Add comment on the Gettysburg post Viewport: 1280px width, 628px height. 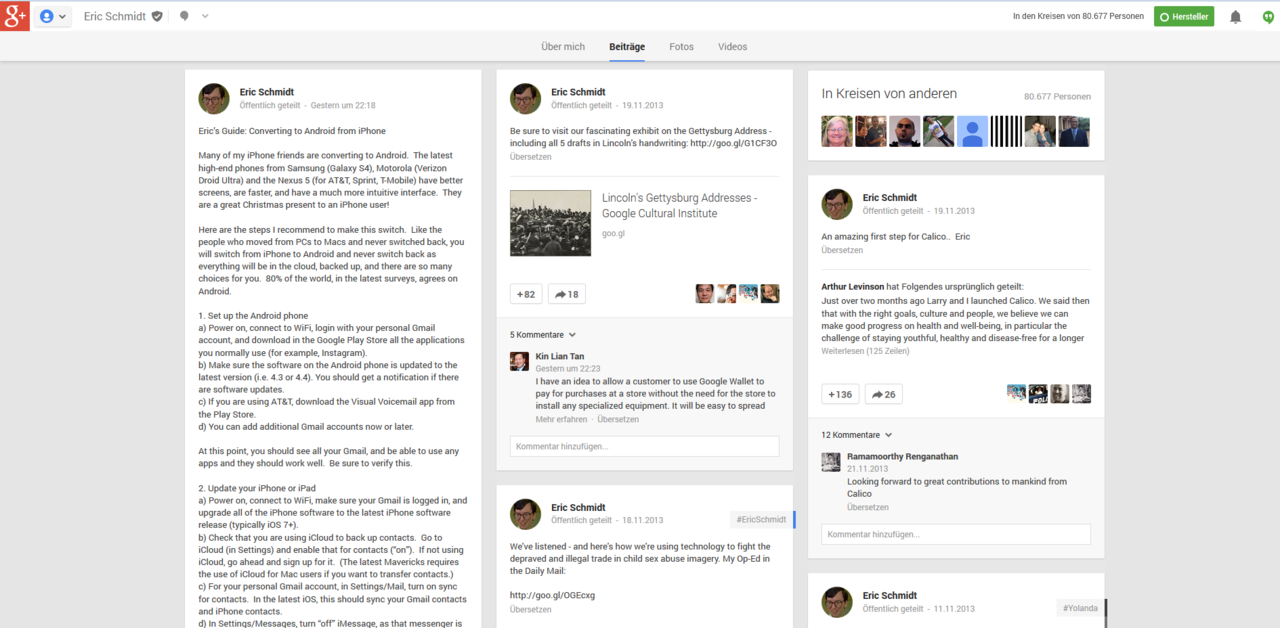[644, 446]
